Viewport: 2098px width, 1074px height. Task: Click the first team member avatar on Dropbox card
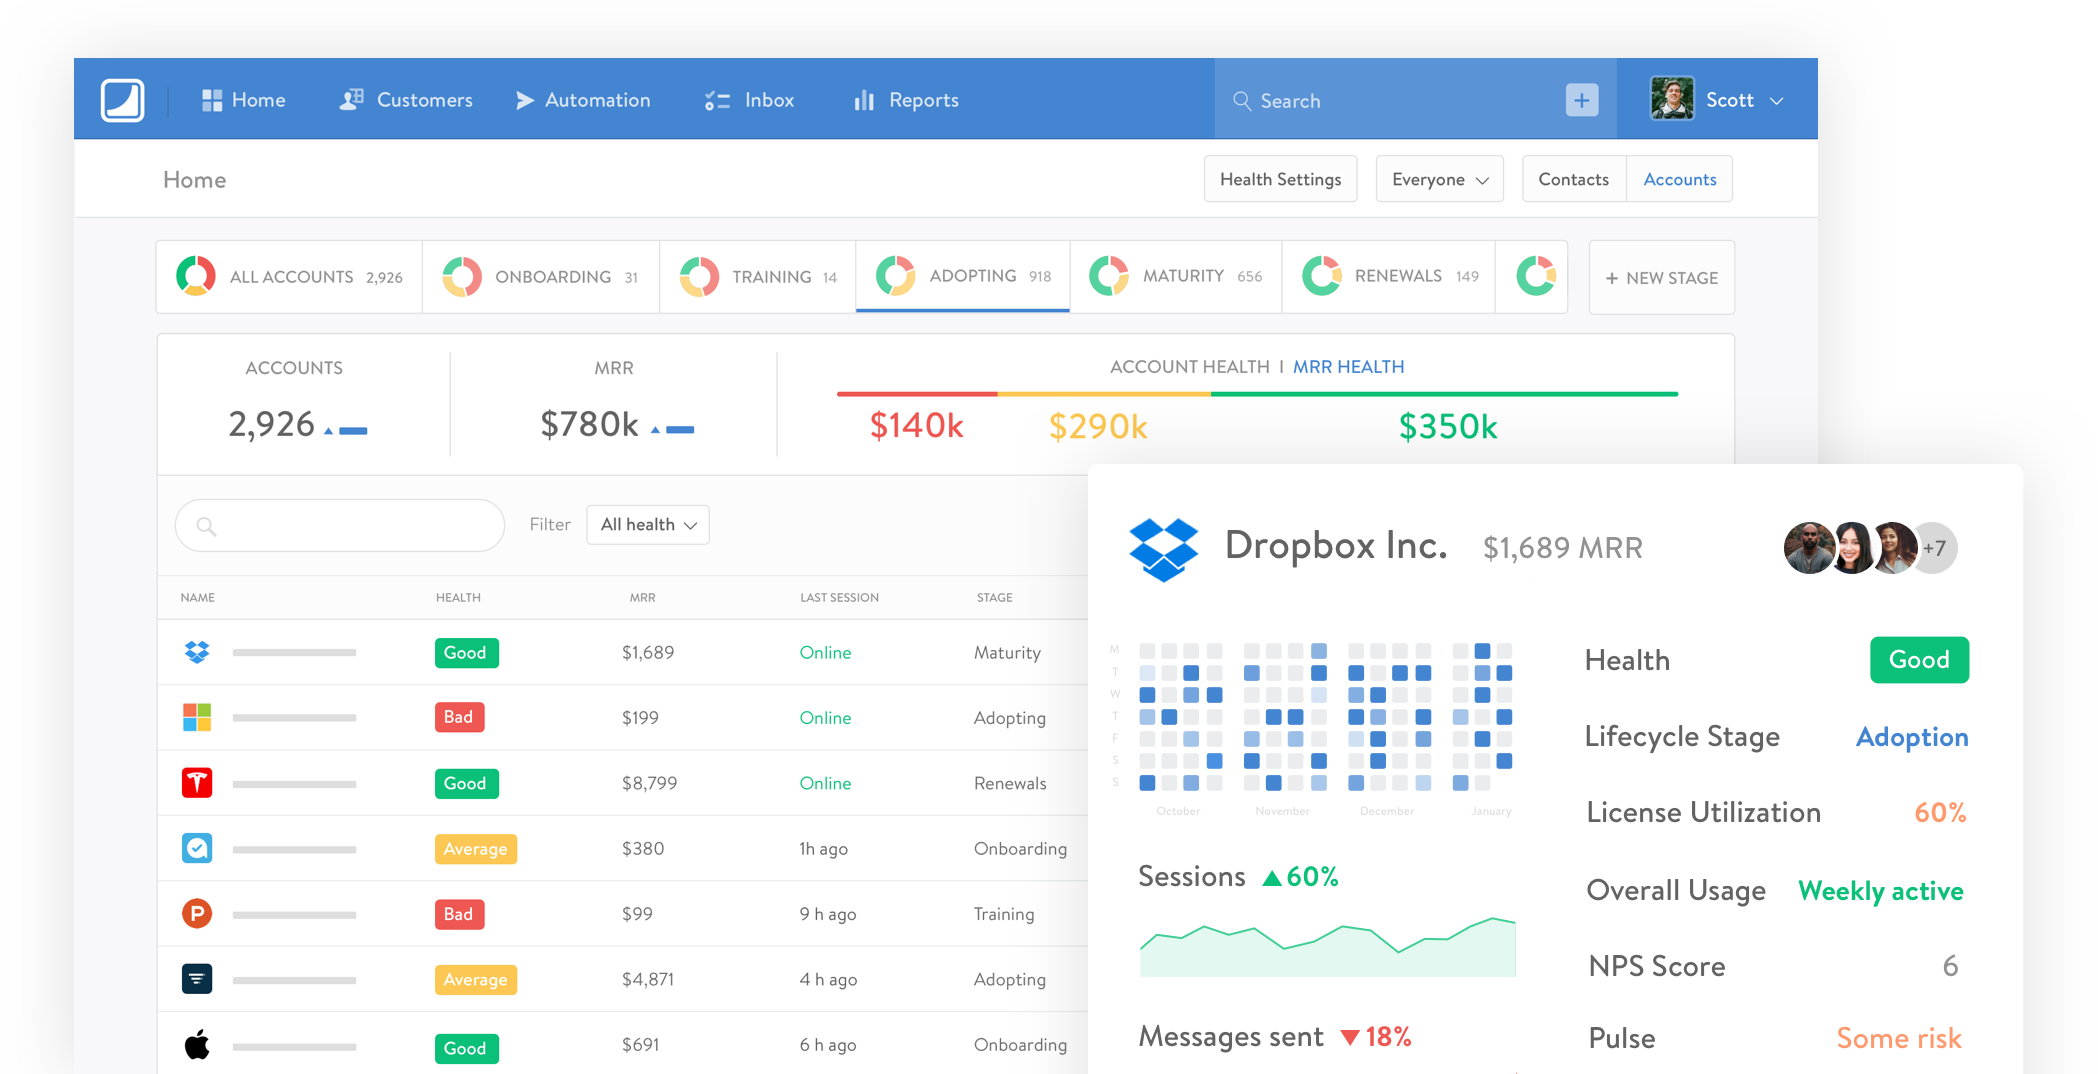click(x=1810, y=548)
